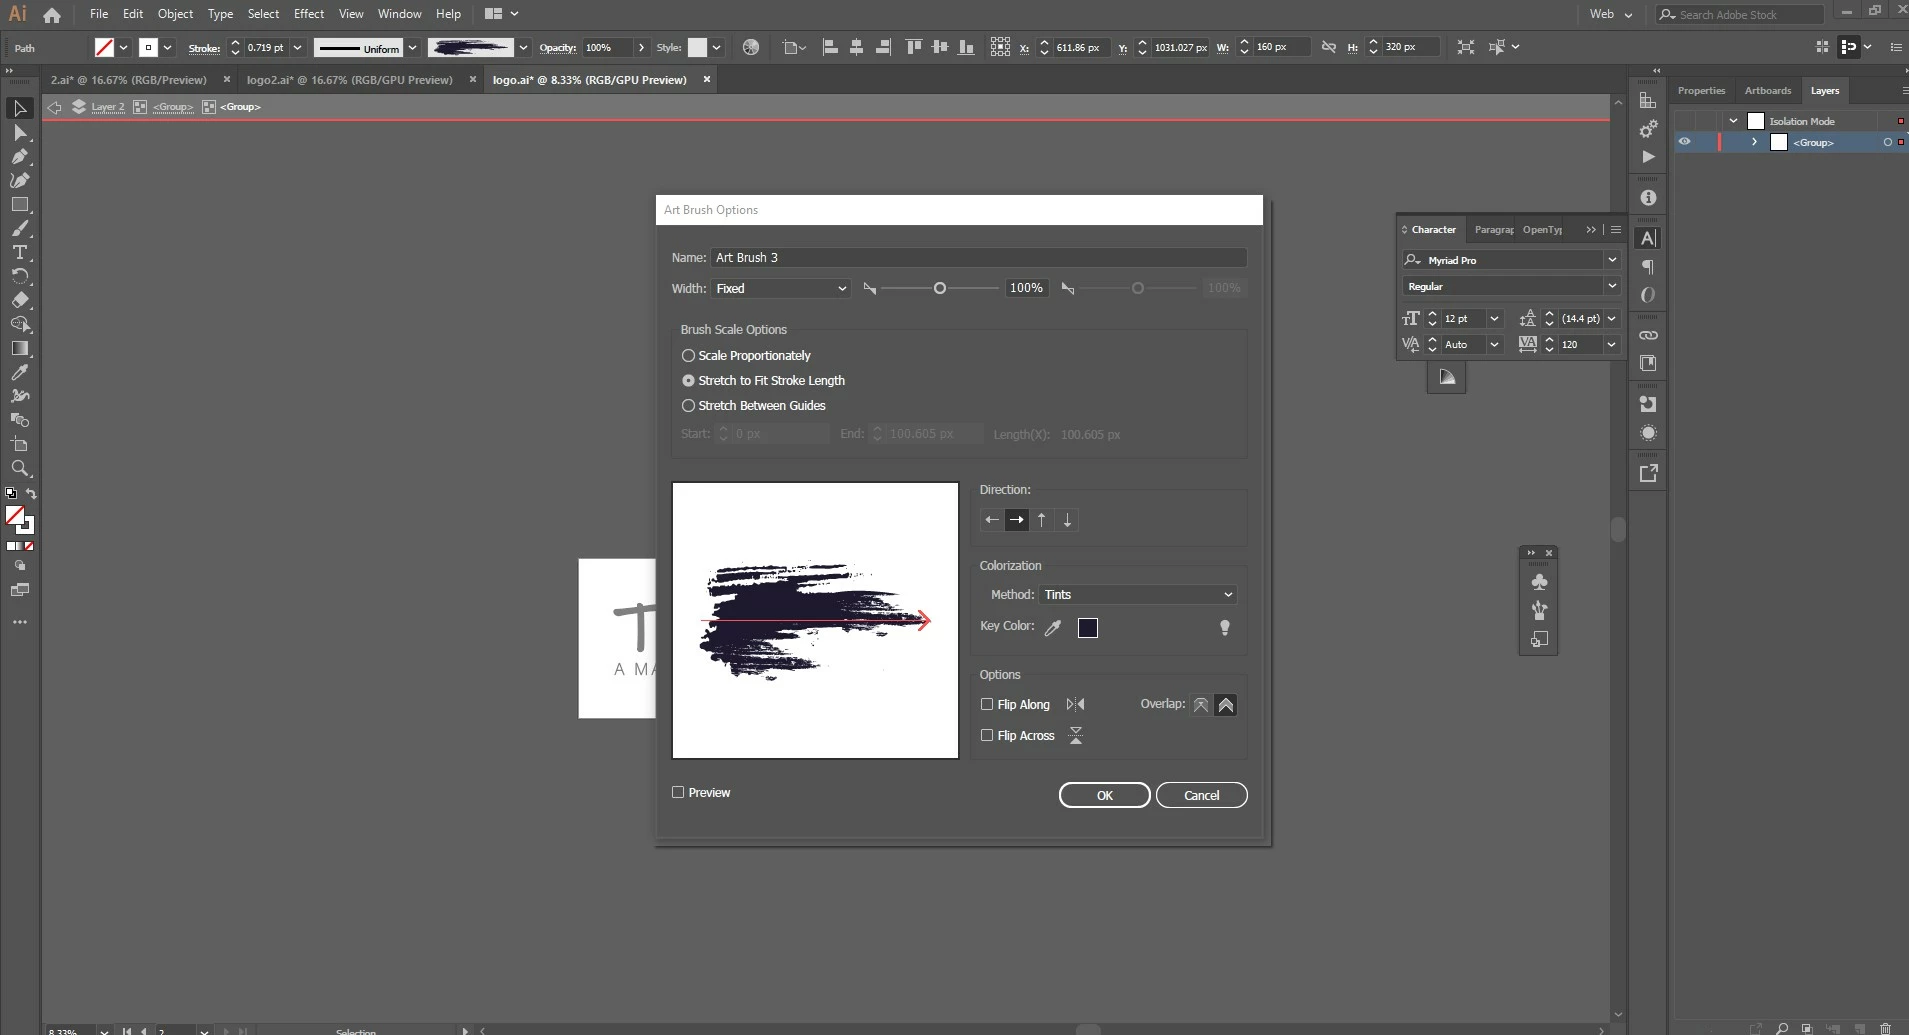Open the Web workspace dropdown
Viewport: 1909px width, 1035px height.
tap(1610, 14)
